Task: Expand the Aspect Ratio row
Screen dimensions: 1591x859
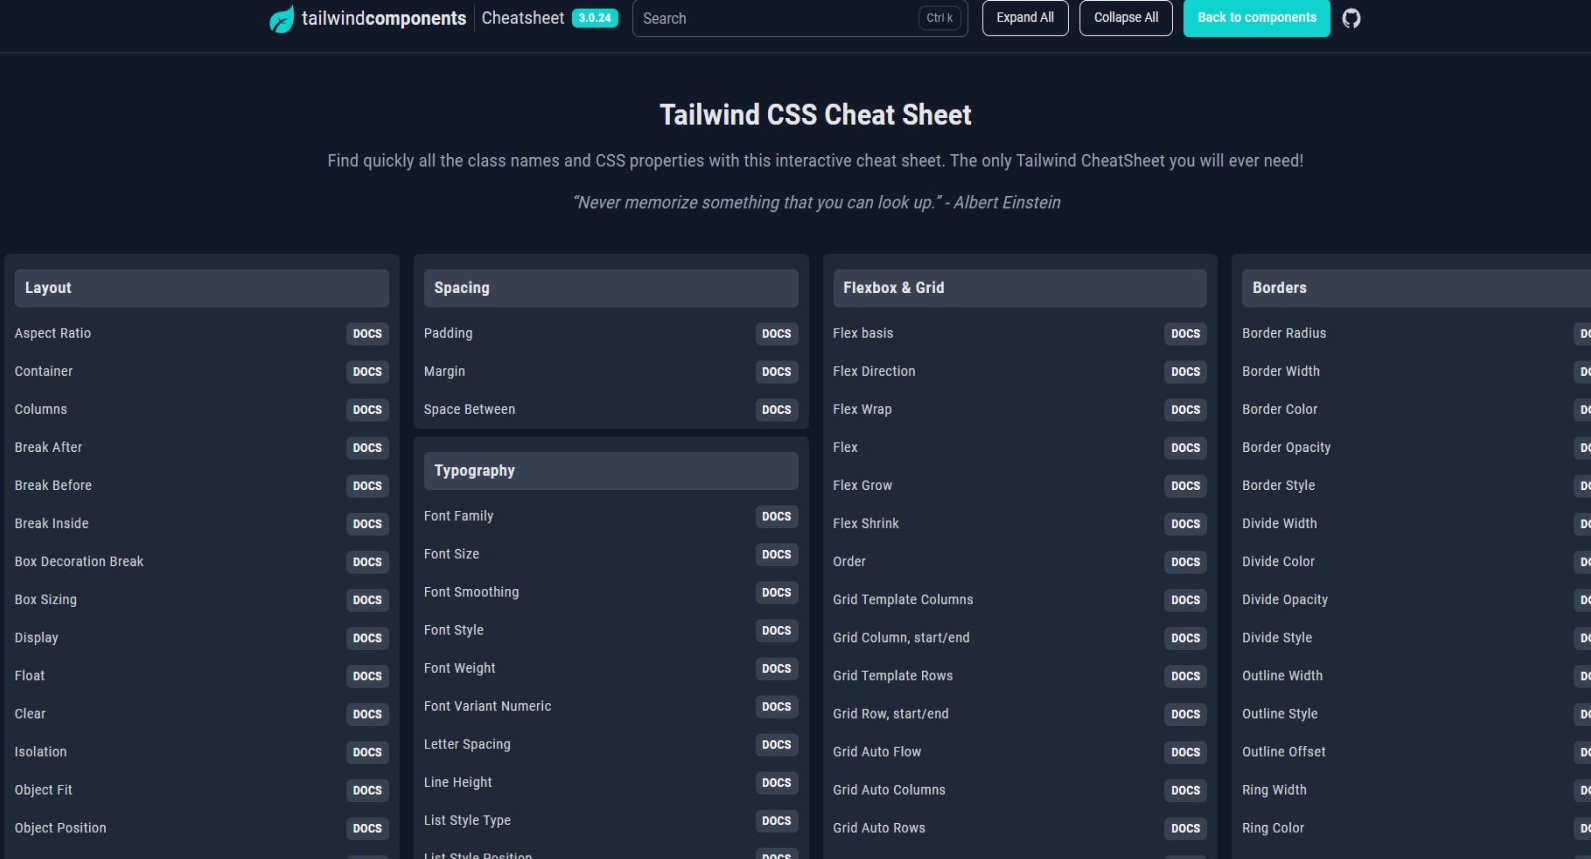Action: point(201,334)
